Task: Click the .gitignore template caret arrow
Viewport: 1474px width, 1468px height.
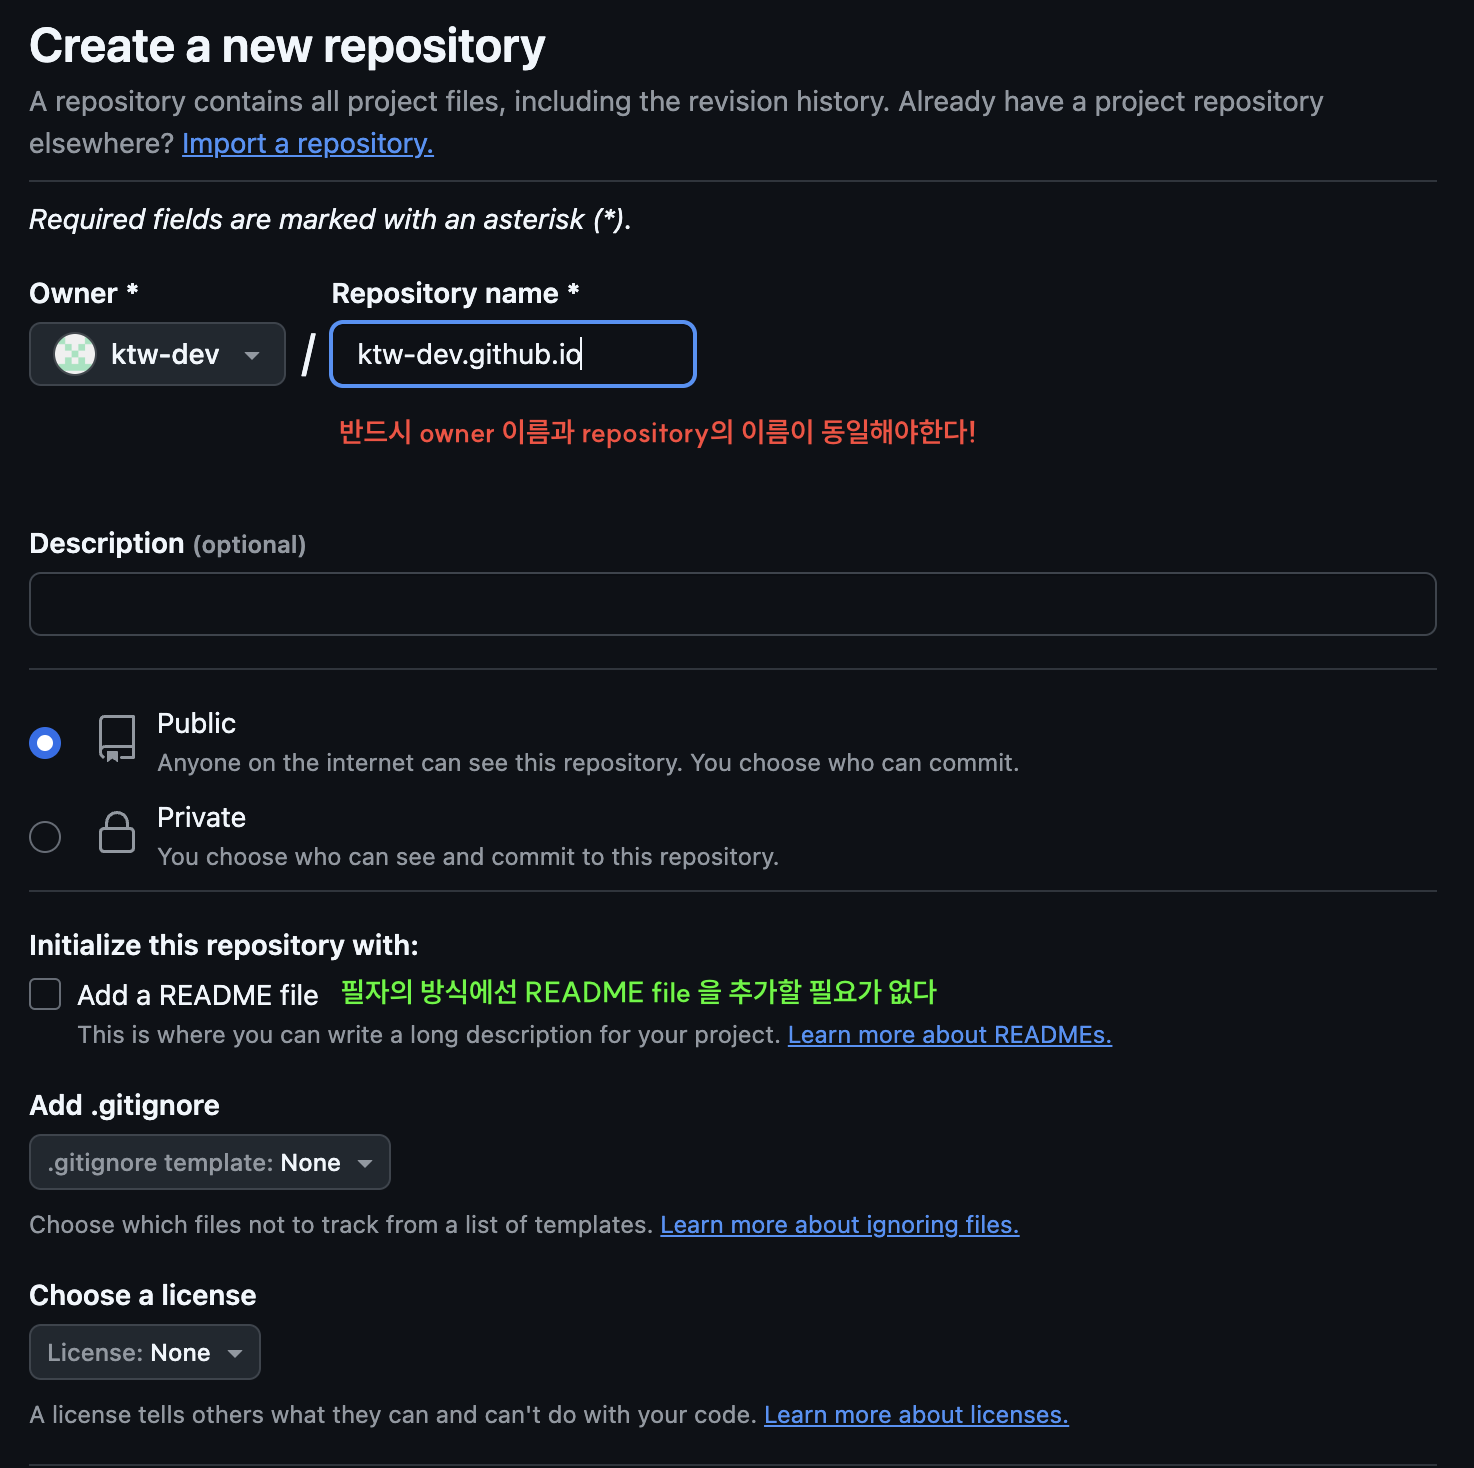Action: [x=365, y=1163]
